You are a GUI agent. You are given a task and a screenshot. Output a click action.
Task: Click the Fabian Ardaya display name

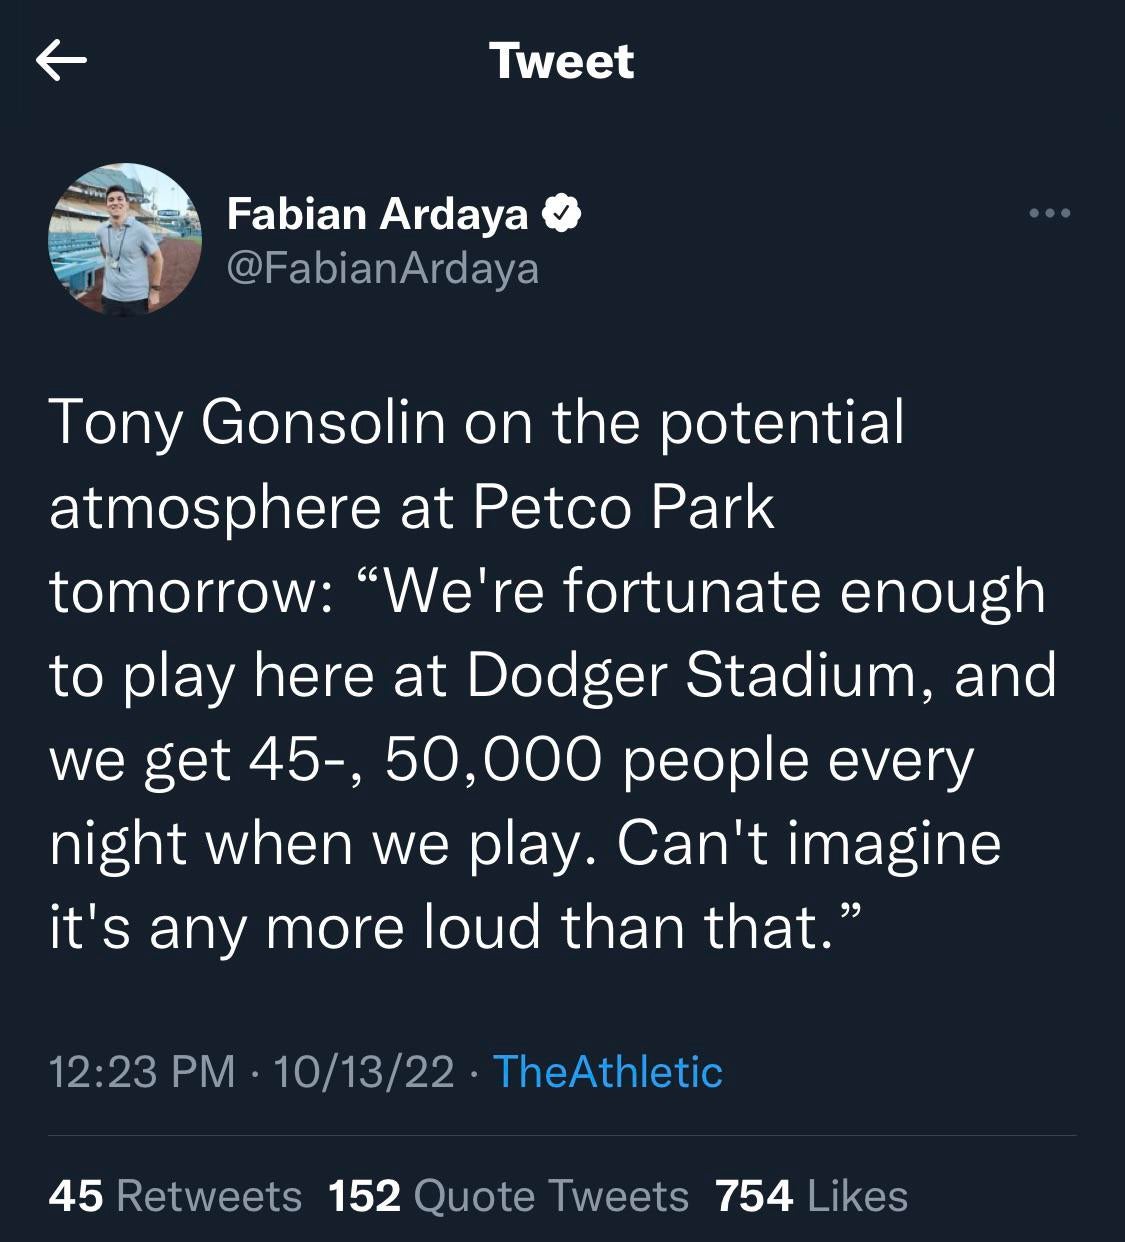pos(377,213)
